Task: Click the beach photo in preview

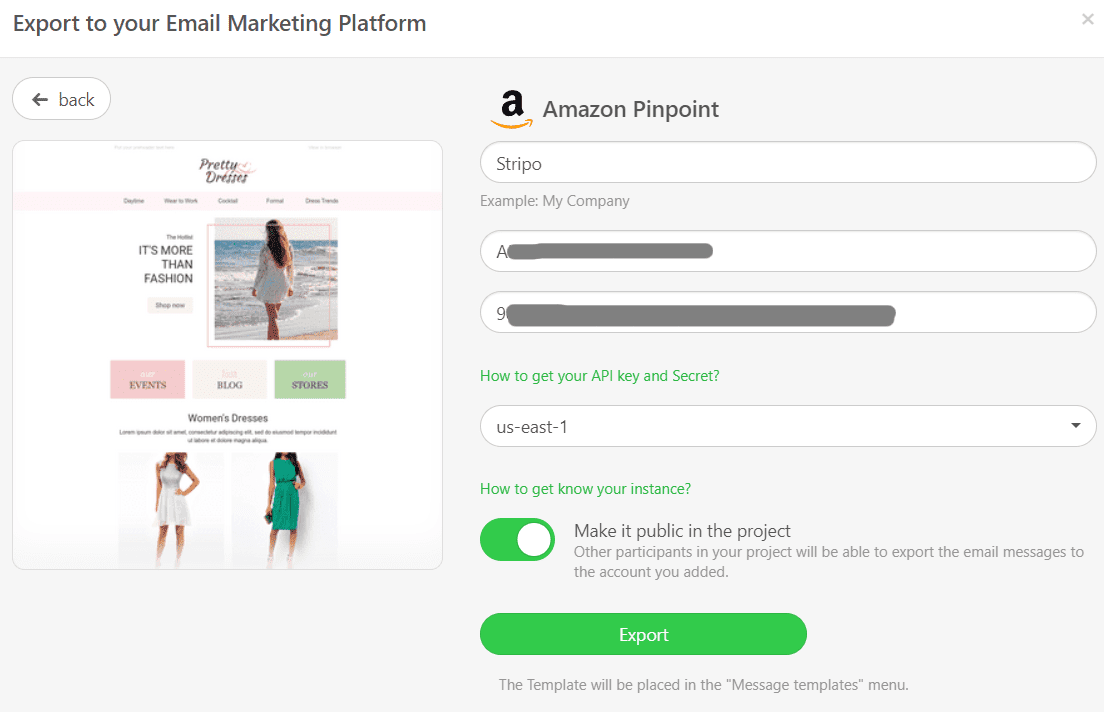Action: click(x=276, y=279)
